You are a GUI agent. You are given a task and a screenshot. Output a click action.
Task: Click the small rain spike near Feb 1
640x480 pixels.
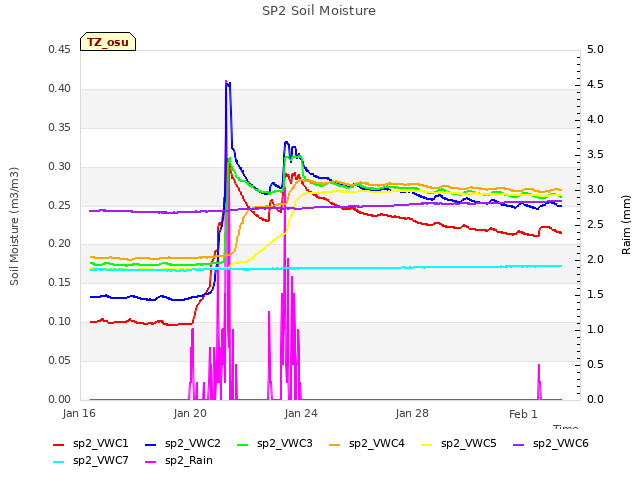coord(539,382)
